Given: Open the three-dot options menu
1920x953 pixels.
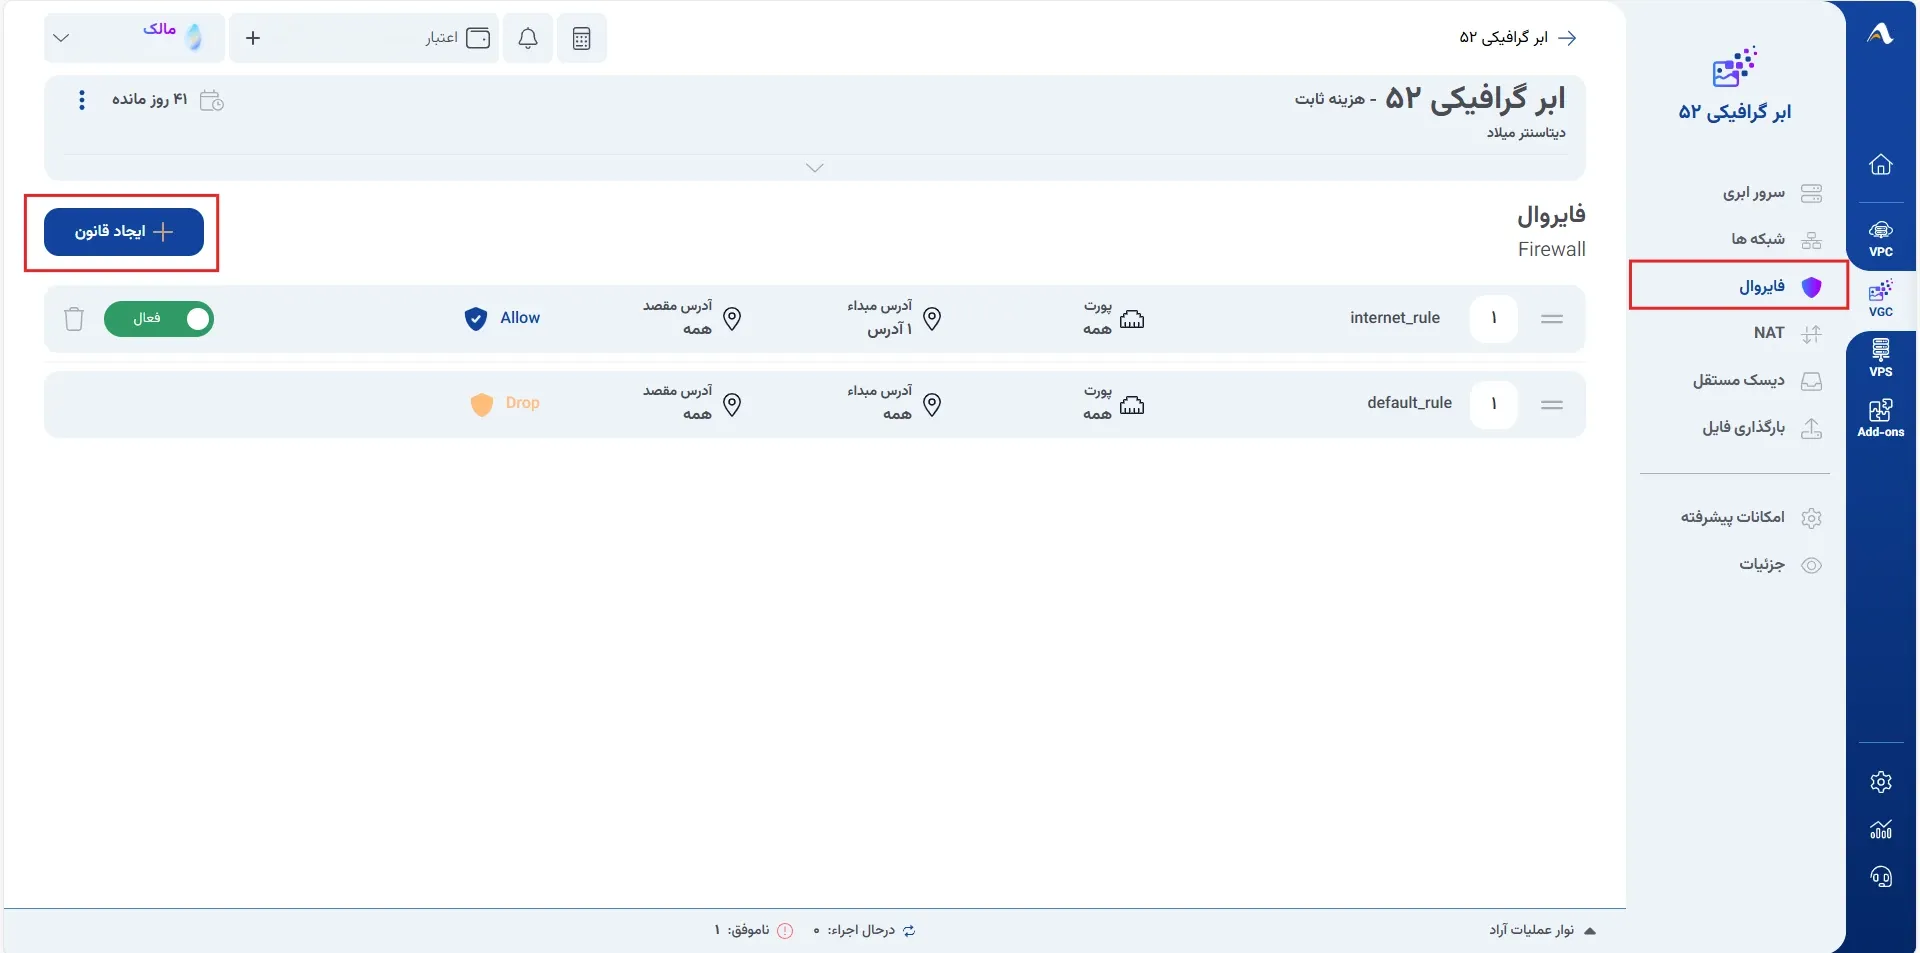Looking at the screenshot, I should 82,100.
